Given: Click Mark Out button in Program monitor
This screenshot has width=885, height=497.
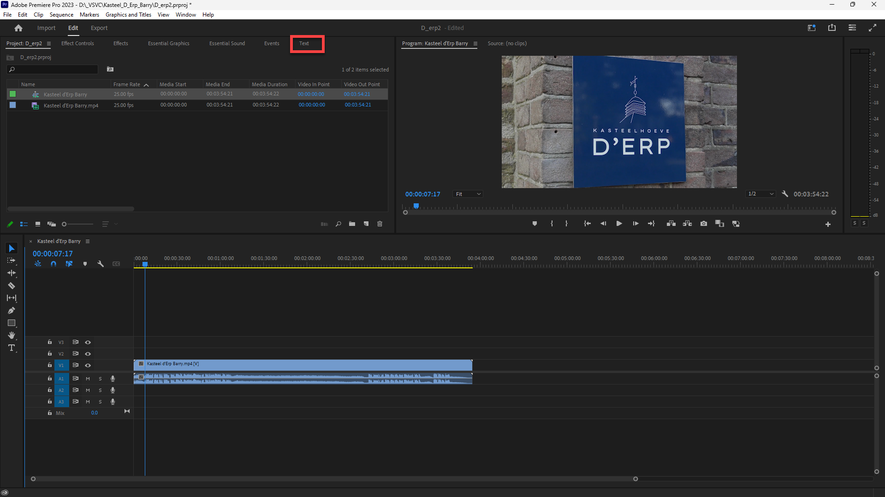Looking at the screenshot, I should pos(567,223).
